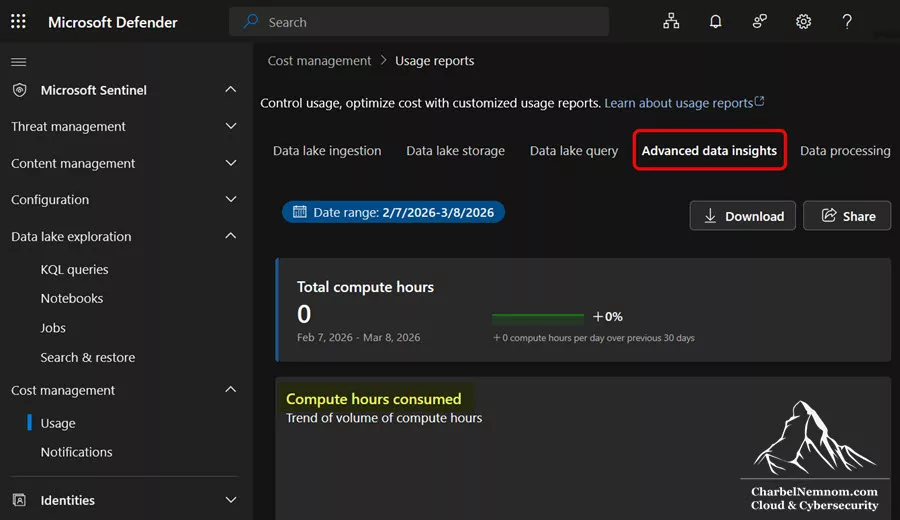Open Notebooks in sidebar
Image resolution: width=900 pixels, height=520 pixels.
point(72,298)
